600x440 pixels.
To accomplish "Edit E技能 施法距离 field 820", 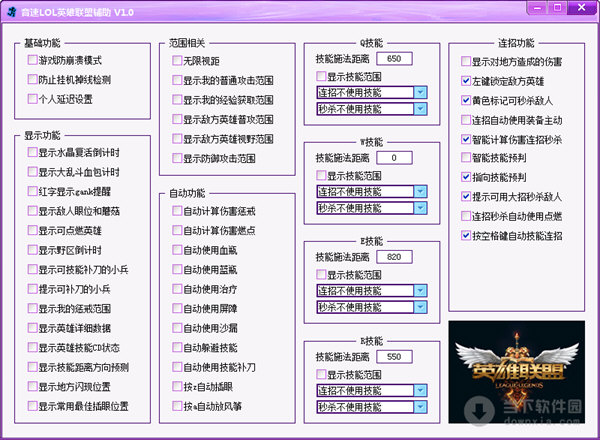I will [x=394, y=257].
